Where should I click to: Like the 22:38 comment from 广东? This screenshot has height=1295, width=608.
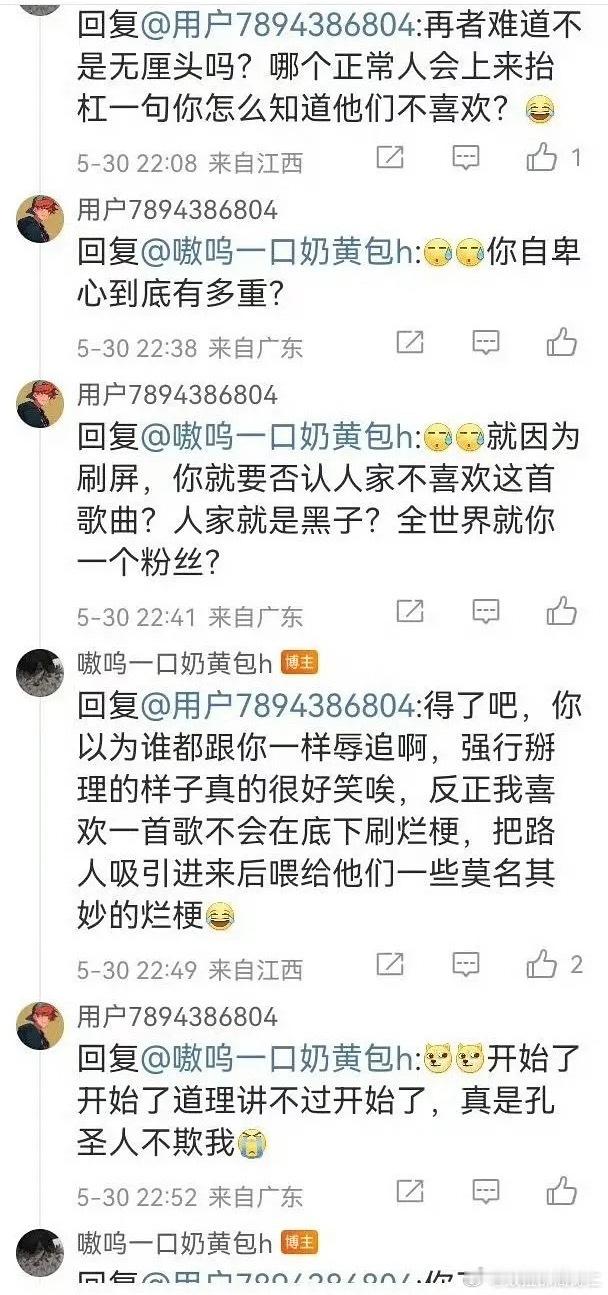562,343
